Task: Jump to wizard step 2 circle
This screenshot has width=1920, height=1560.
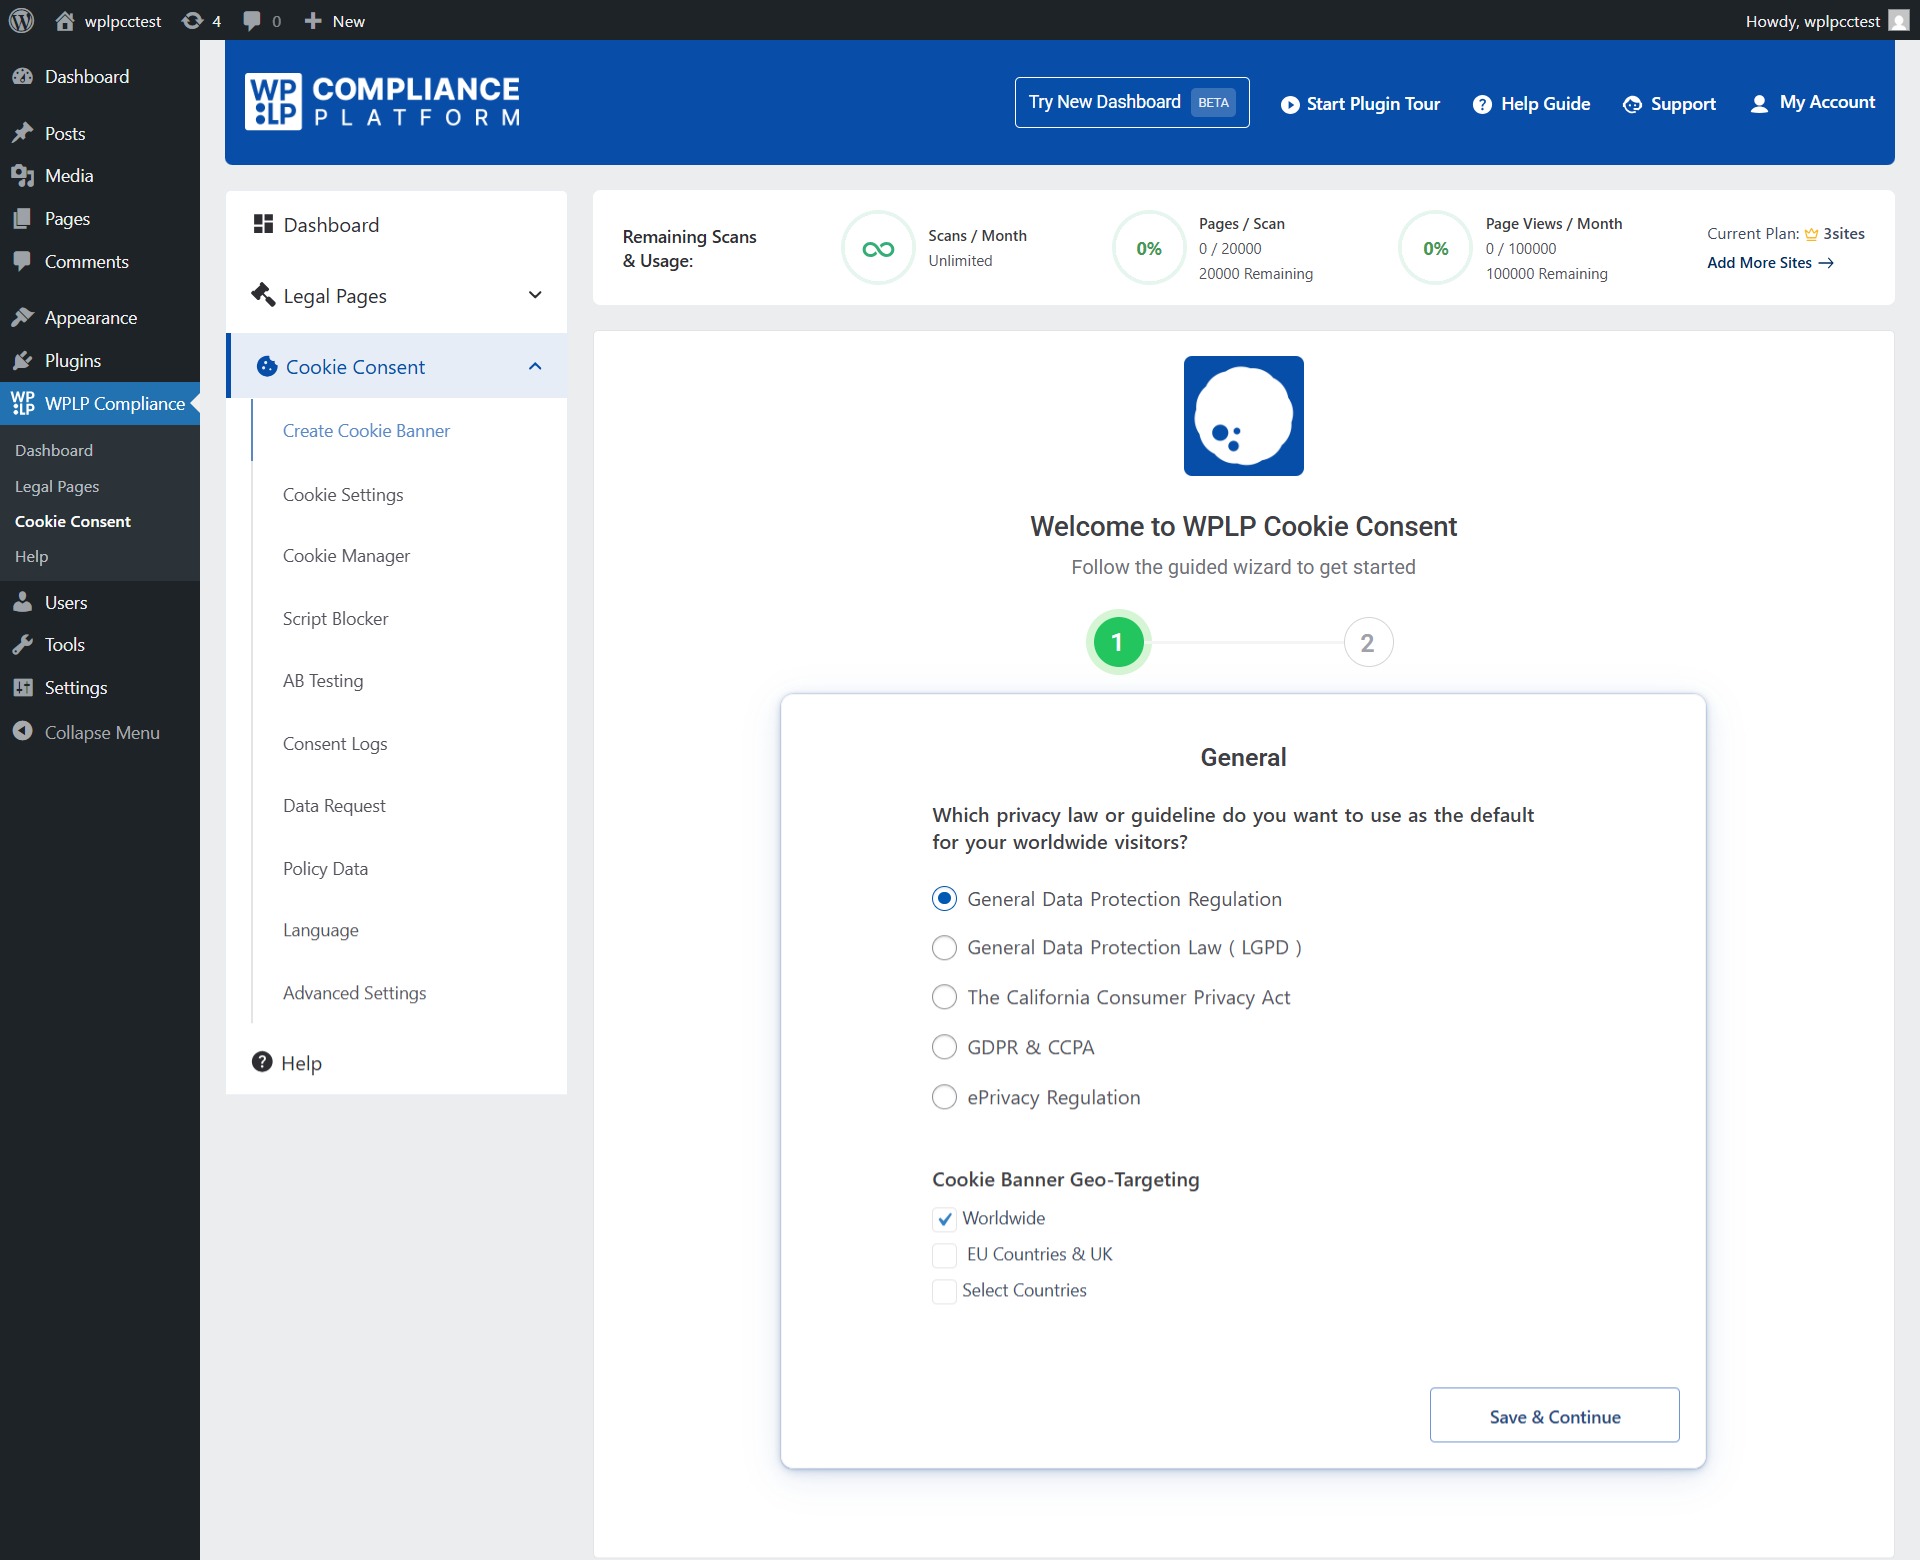Action: pyautogui.click(x=1367, y=642)
